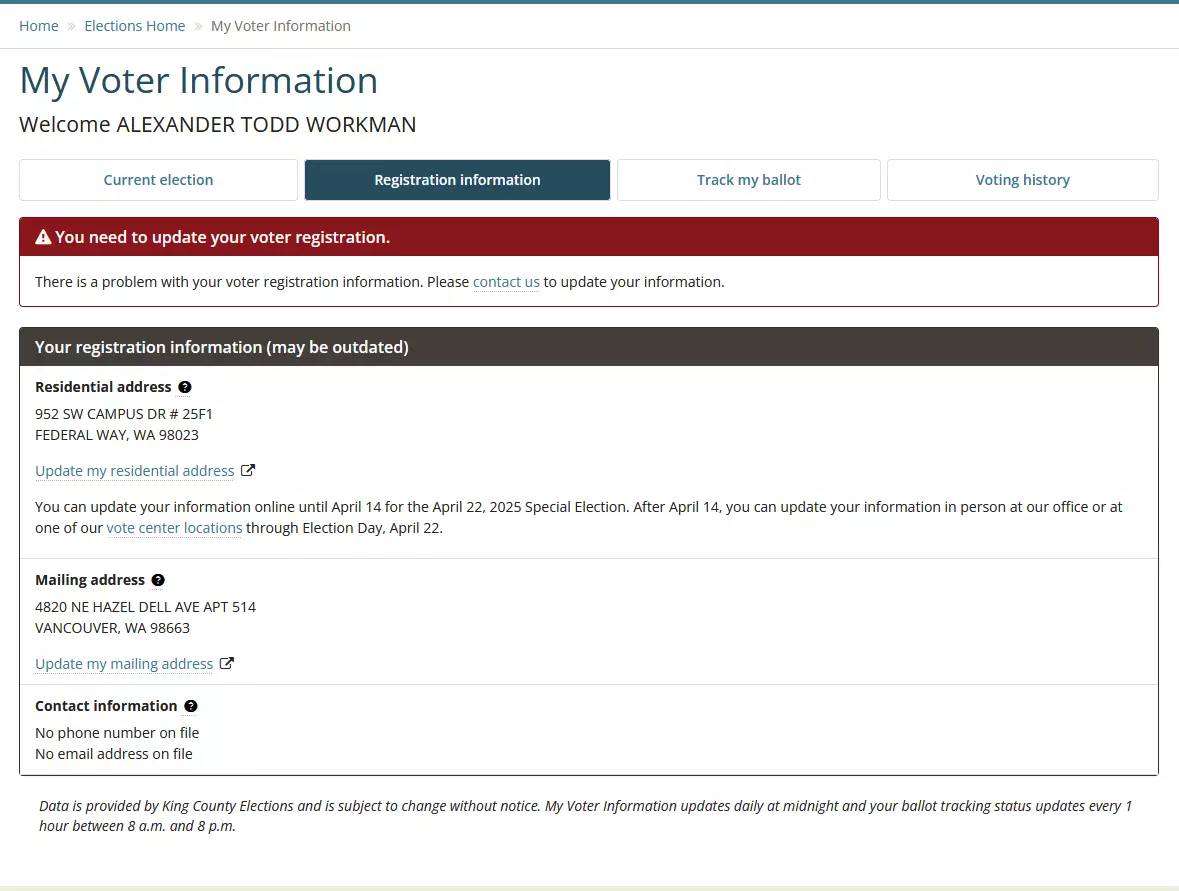Click the 'contact us' link
This screenshot has height=891, width=1179.
pos(506,282)
